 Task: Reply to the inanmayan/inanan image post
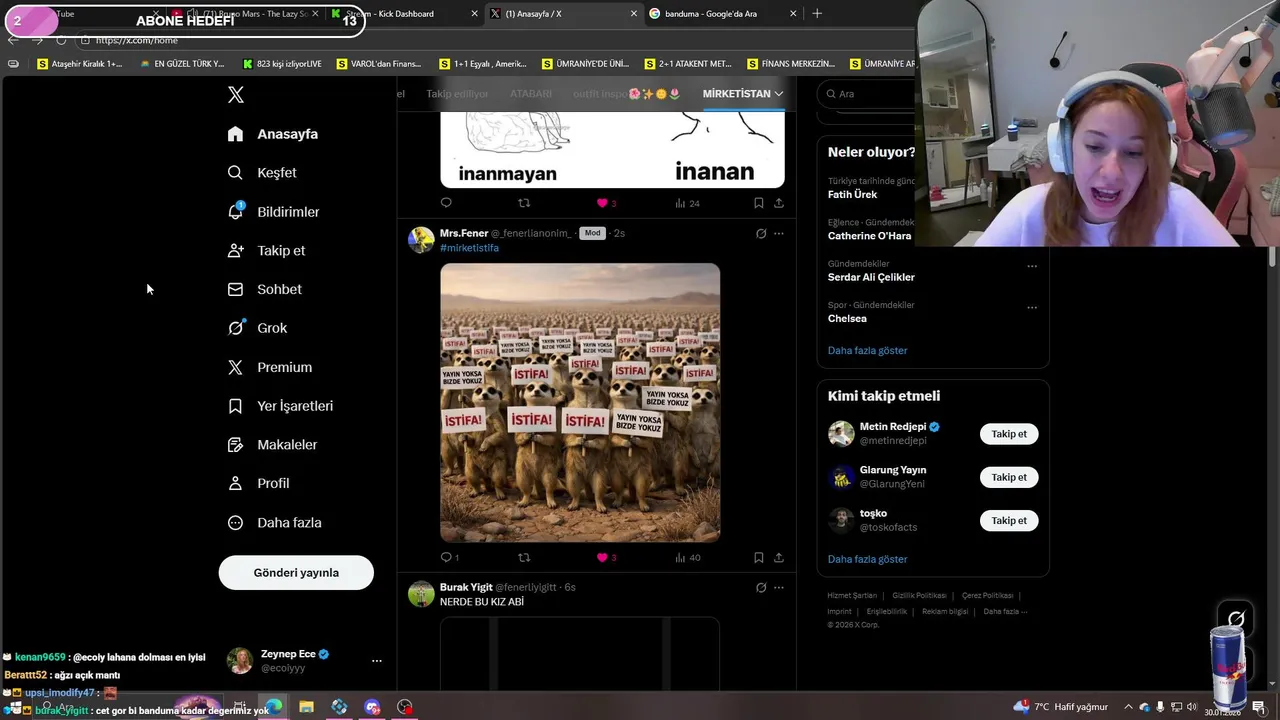click(x=446, y=203)
